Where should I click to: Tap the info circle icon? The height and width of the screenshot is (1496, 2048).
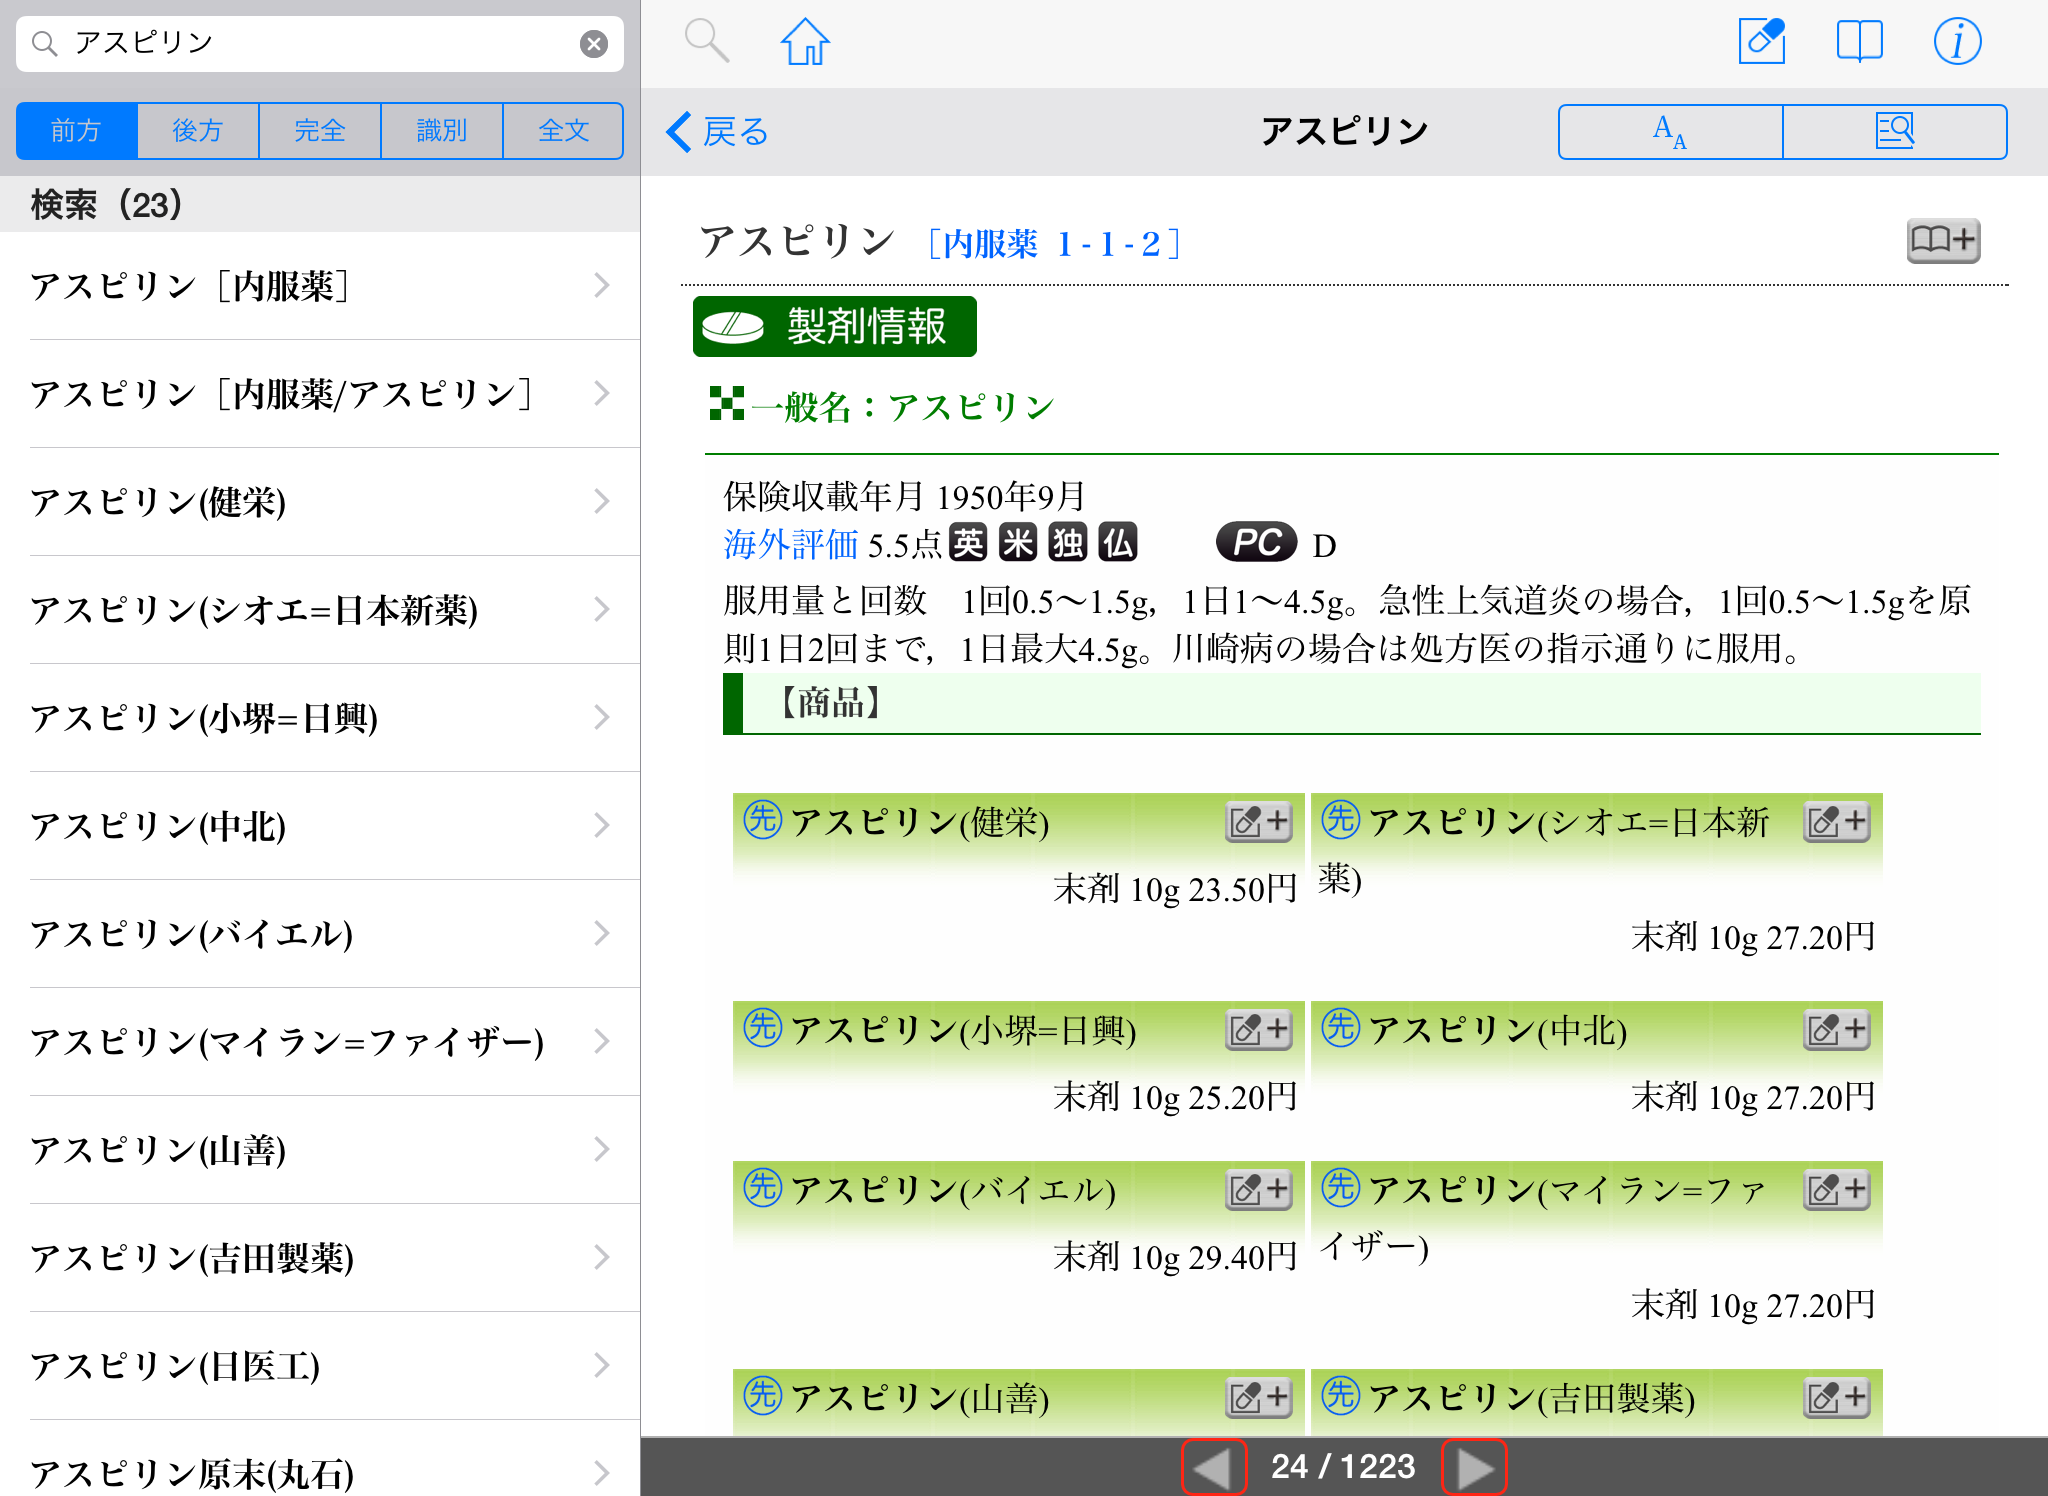[1956, 42]
